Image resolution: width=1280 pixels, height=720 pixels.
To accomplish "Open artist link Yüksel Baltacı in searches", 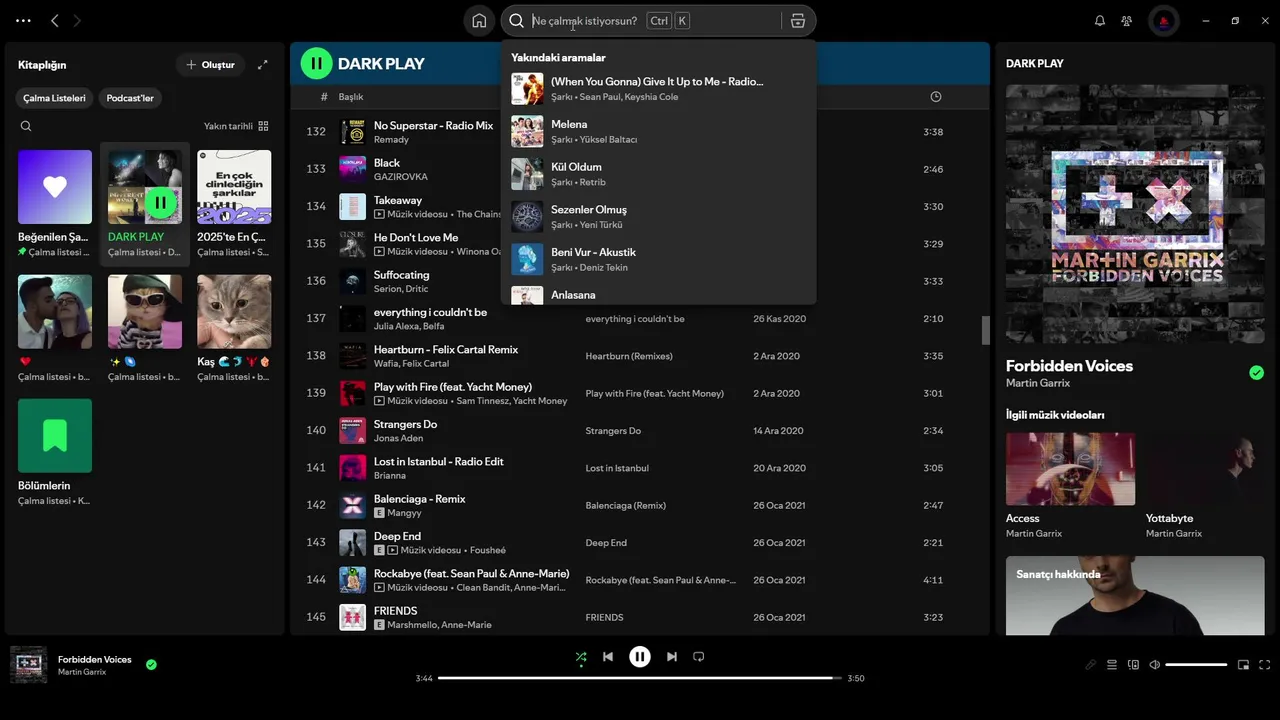I will tap(608, 139).
